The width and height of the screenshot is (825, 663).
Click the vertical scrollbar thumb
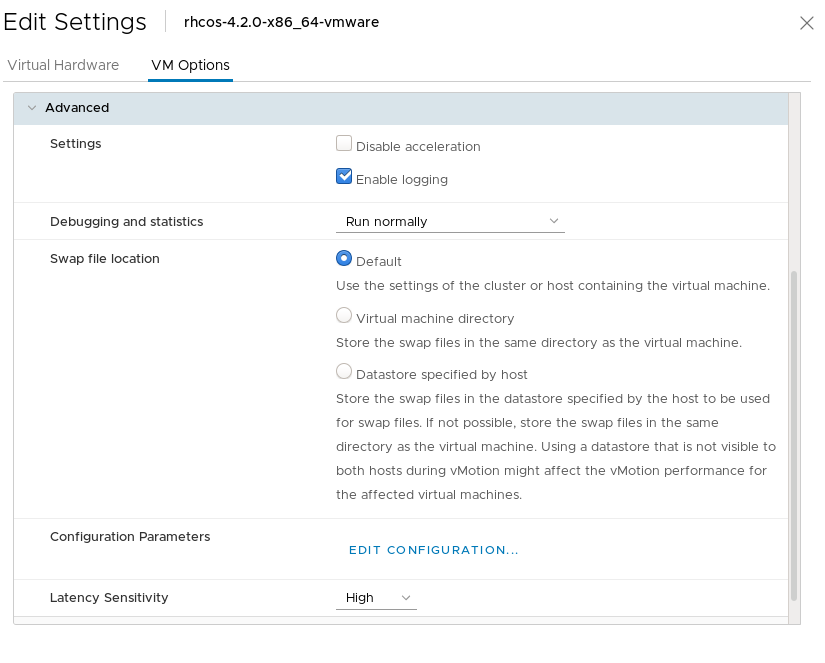(x=794, y=435)
